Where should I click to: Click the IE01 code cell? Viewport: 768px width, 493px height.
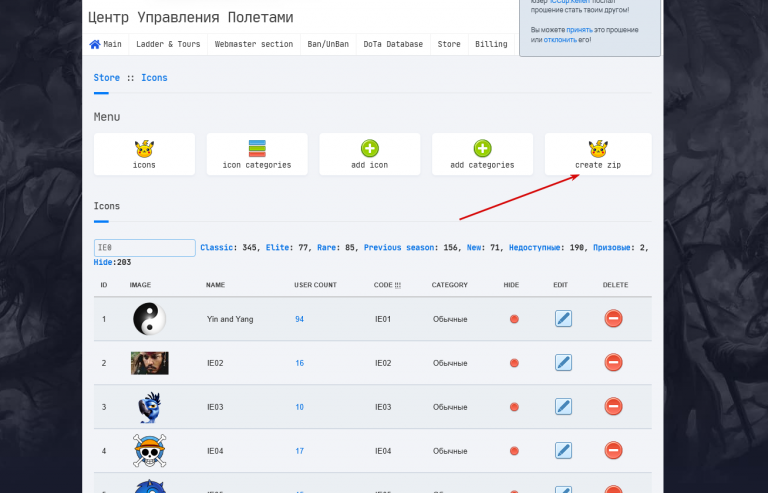coord(383,319)
